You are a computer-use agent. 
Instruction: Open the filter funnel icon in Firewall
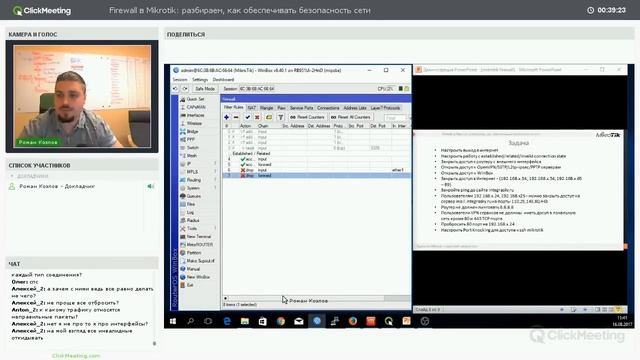tap(281, 117)
